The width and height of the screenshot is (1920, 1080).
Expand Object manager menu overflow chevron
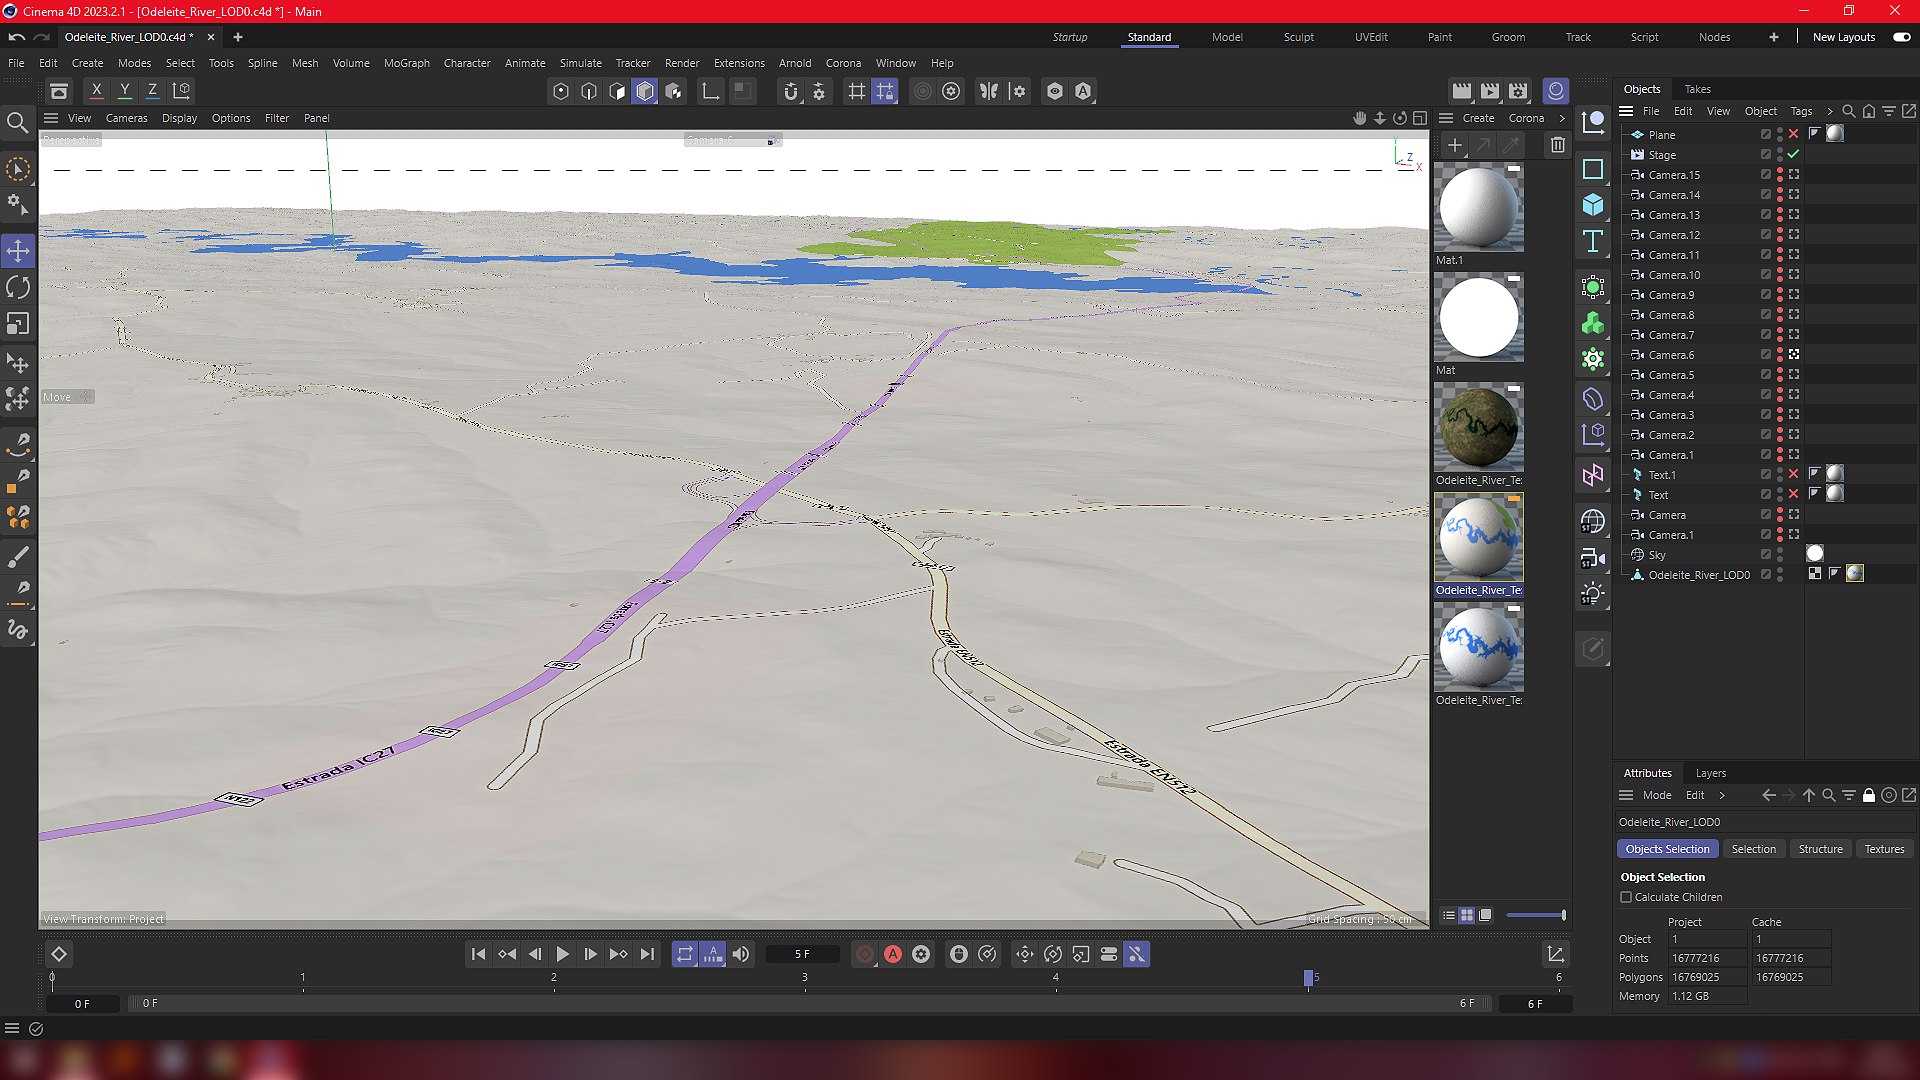click(1830, 111)
